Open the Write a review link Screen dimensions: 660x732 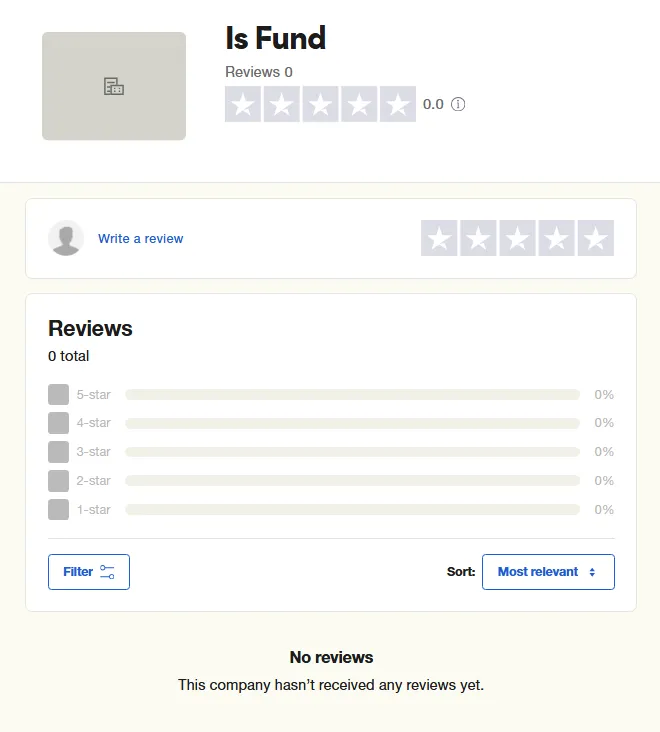141,239
